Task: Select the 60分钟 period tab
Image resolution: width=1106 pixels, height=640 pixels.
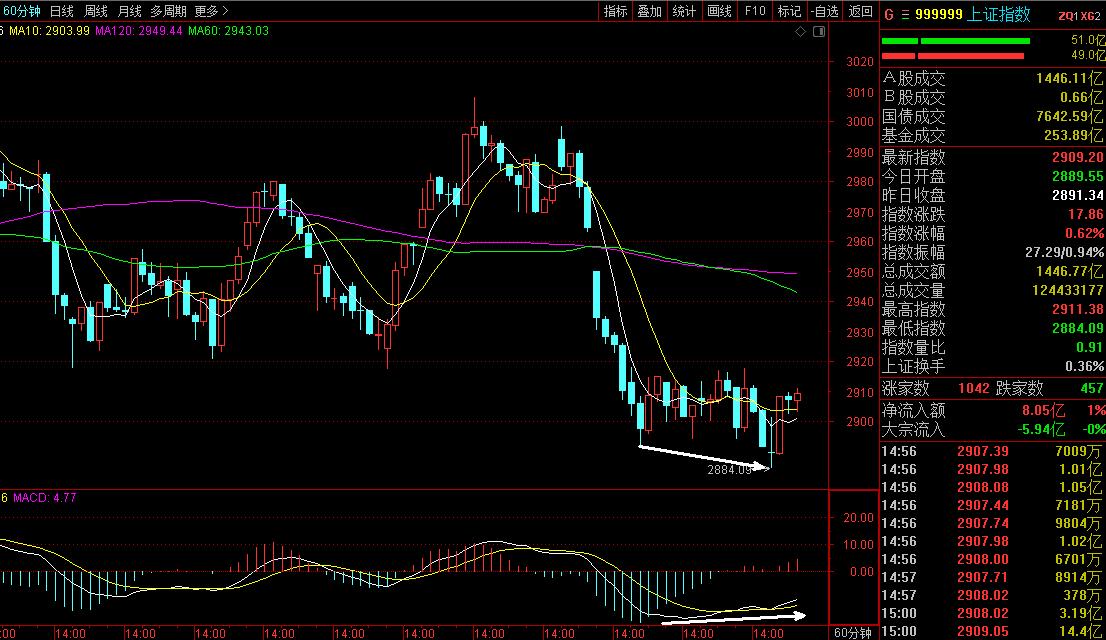Action: 22,11
